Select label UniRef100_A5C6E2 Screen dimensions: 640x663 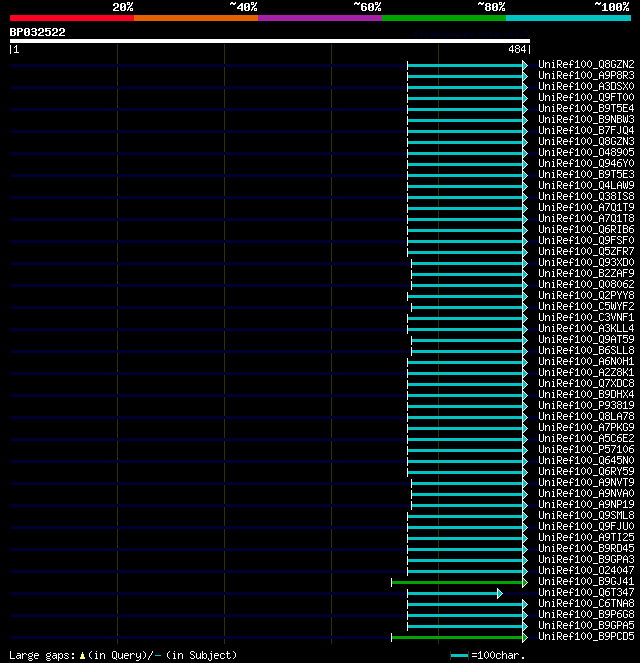click(586, 438)
